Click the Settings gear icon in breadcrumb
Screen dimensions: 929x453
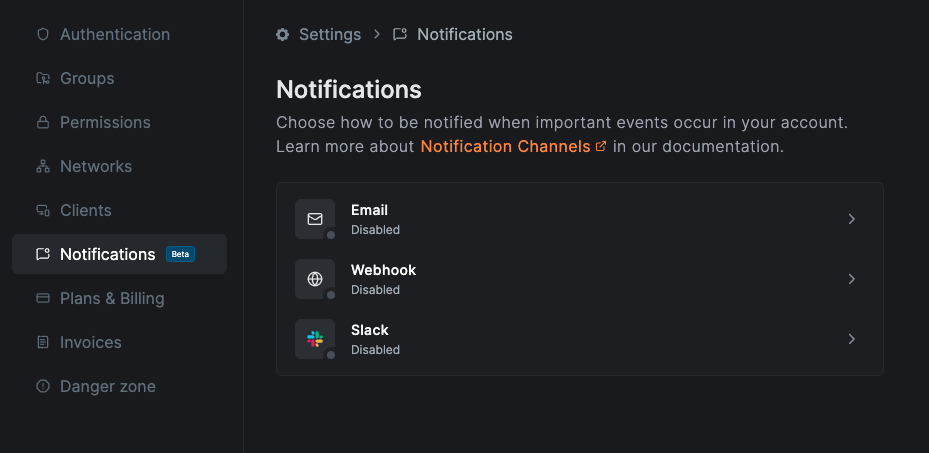tap(283, 34)
